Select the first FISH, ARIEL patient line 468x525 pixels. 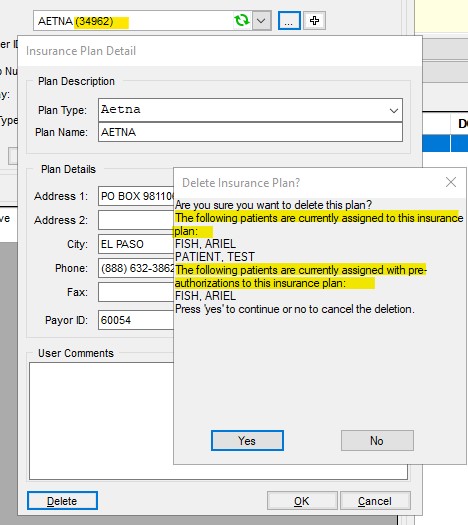205,244
